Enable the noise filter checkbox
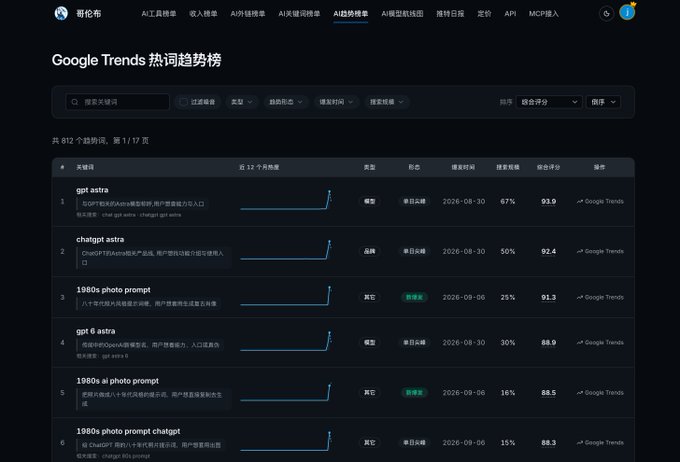680x462 pixels. point(183,102)
